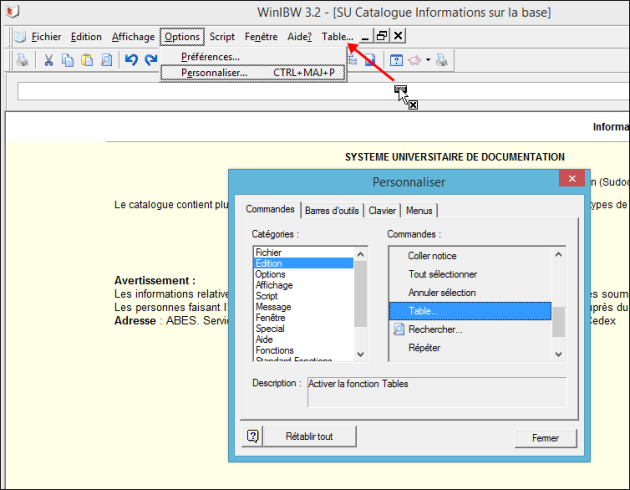Click the Fermer button
Image resolution: width=630 pixels, height=490 pixels.
(x=546, y=438)
